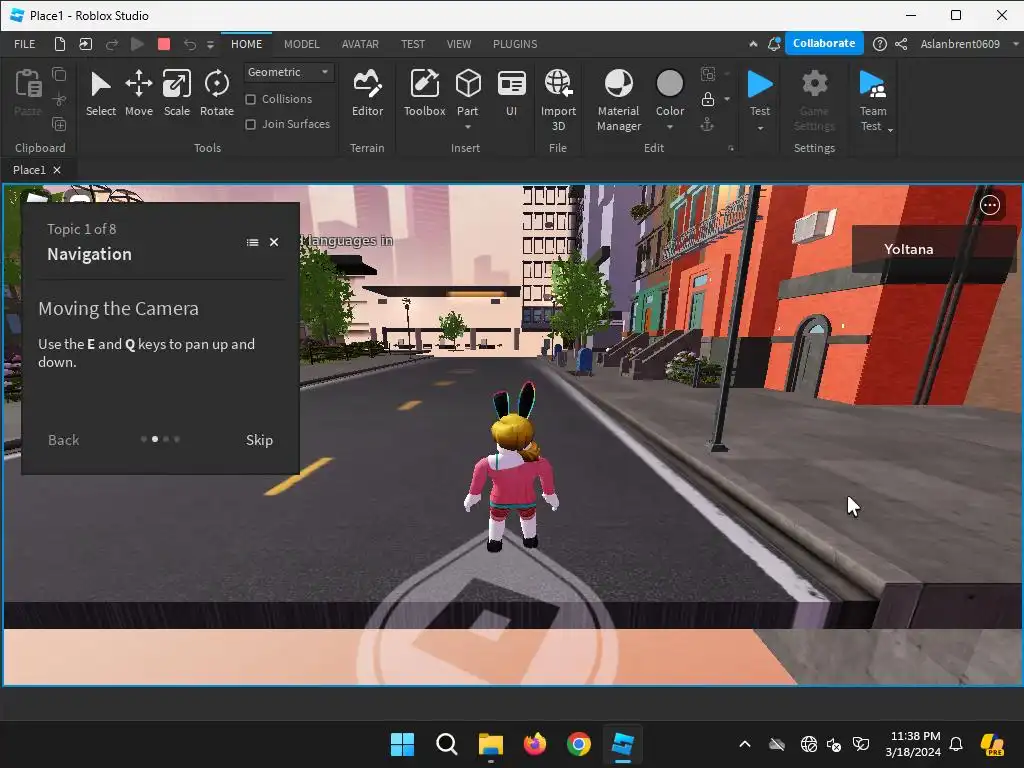Choose the Scale tool

click(176, 93)
